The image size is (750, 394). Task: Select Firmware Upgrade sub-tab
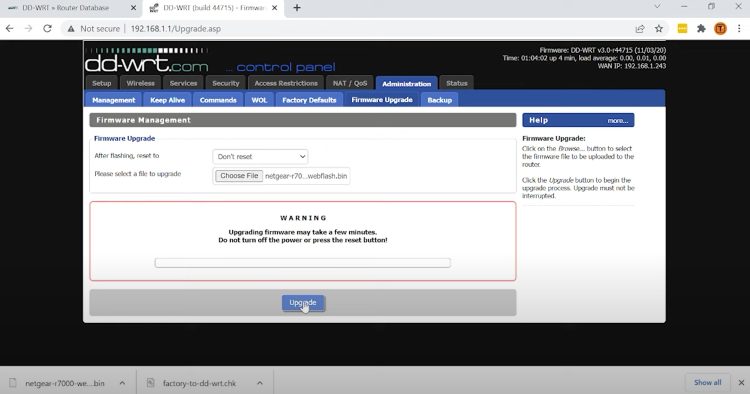point(382,100)
